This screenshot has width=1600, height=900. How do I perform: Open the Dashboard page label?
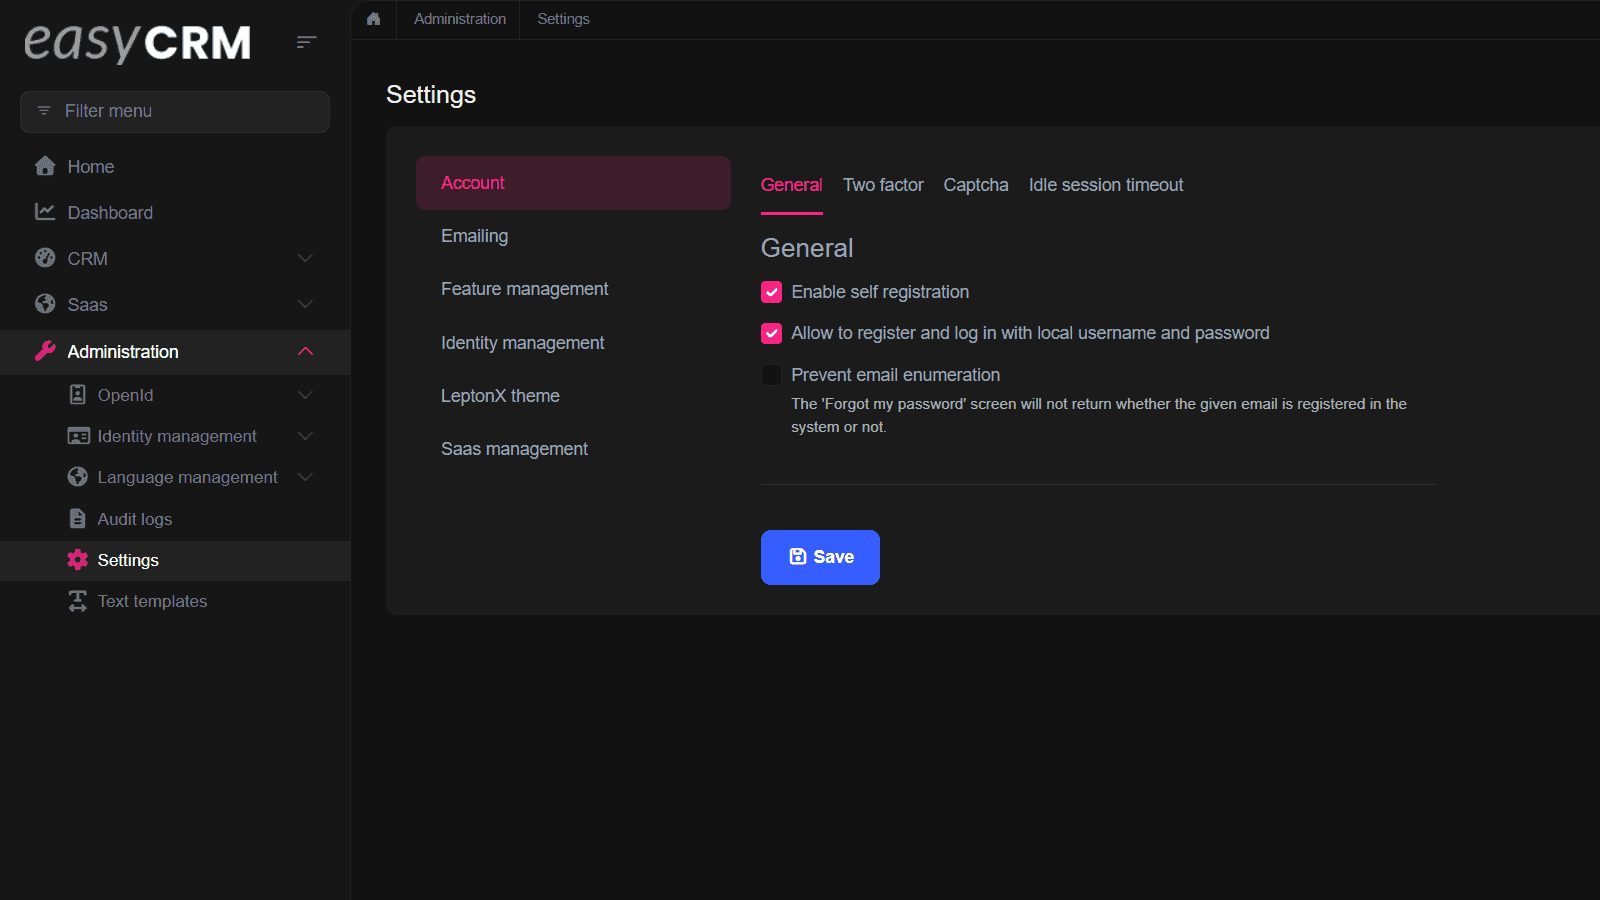coord(110,213)
